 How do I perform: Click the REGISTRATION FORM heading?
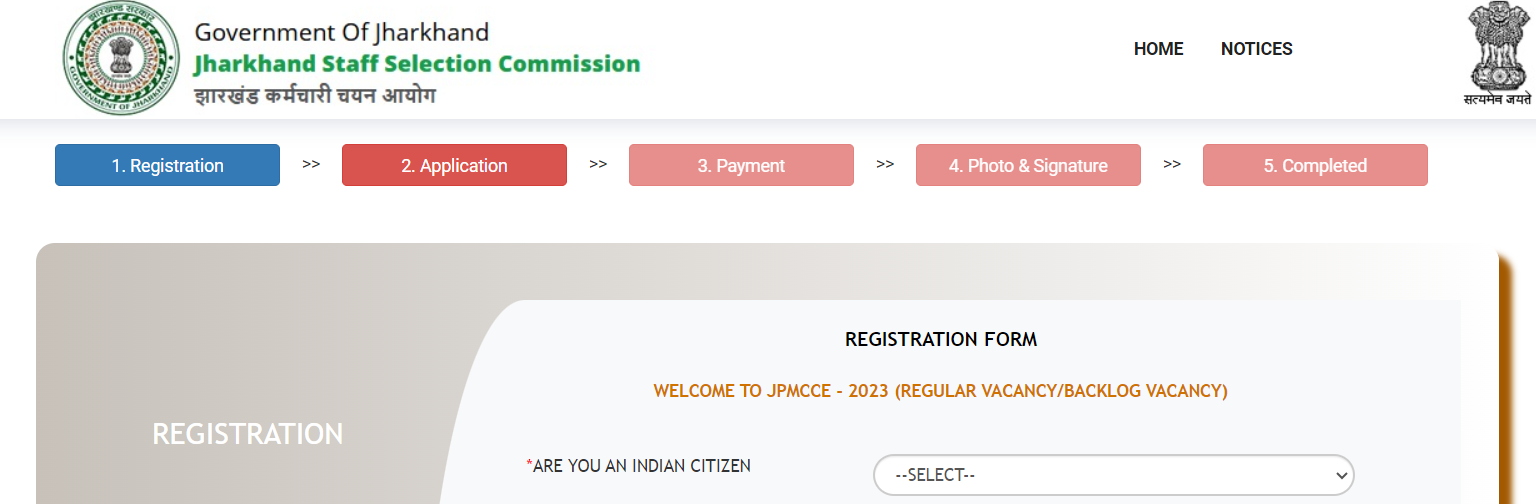tap(941, 339)
